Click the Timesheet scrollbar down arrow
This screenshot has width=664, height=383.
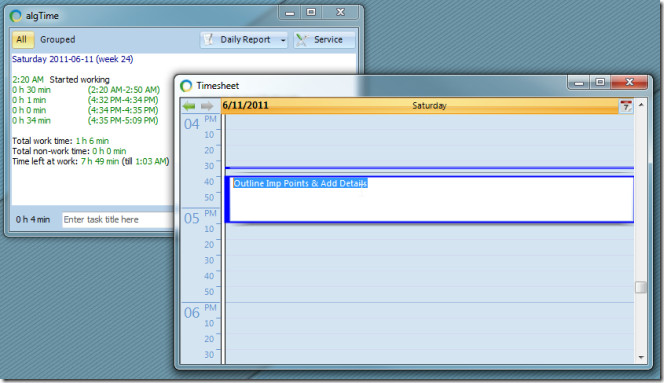pyautogui.click(x=641, y=358)
